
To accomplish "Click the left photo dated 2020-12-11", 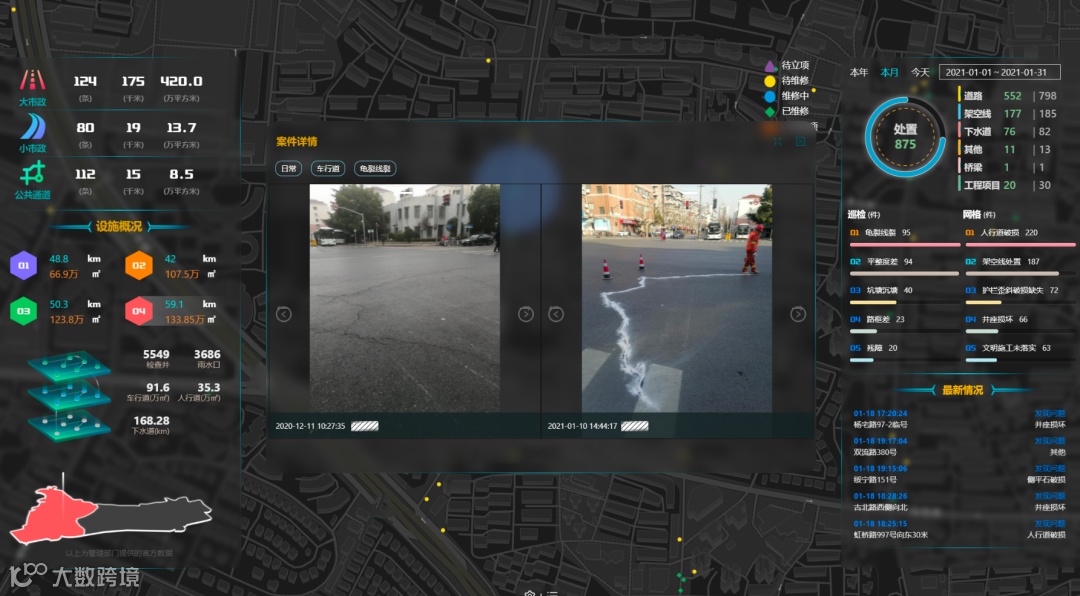I will (x=404, y=298).
